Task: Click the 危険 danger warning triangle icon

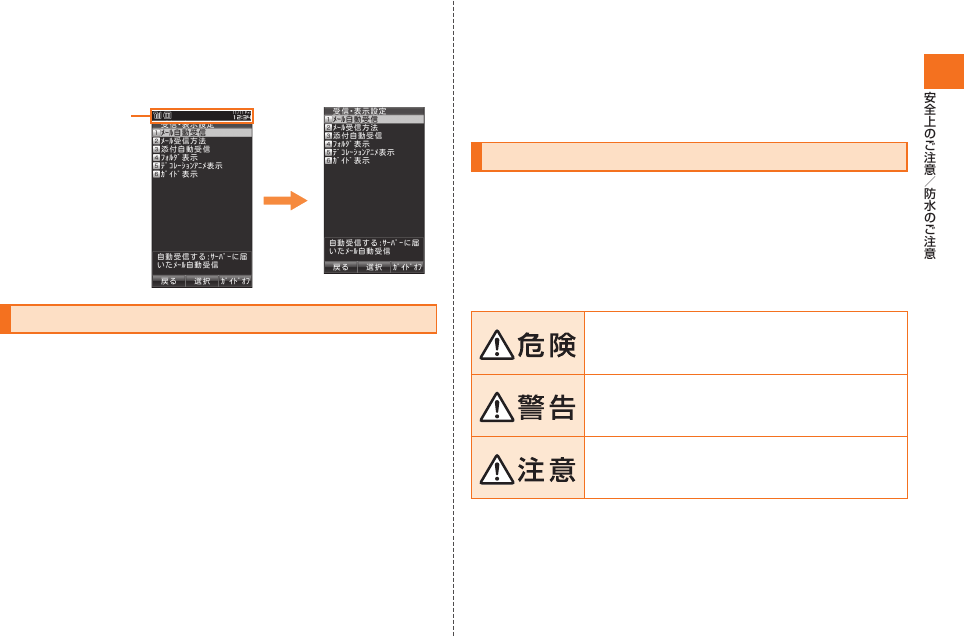Action: point(497,344)
